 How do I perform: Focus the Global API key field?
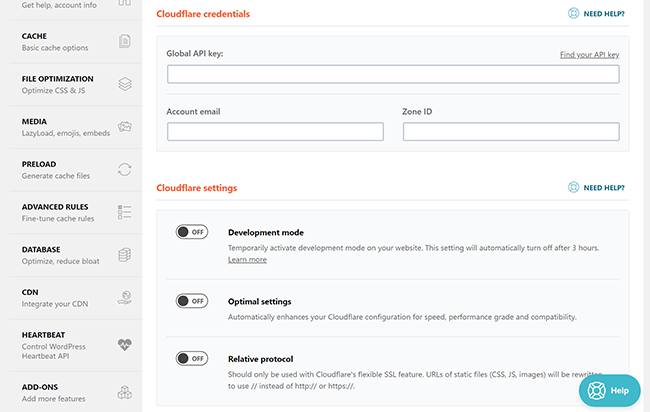[x=393, y=74]
